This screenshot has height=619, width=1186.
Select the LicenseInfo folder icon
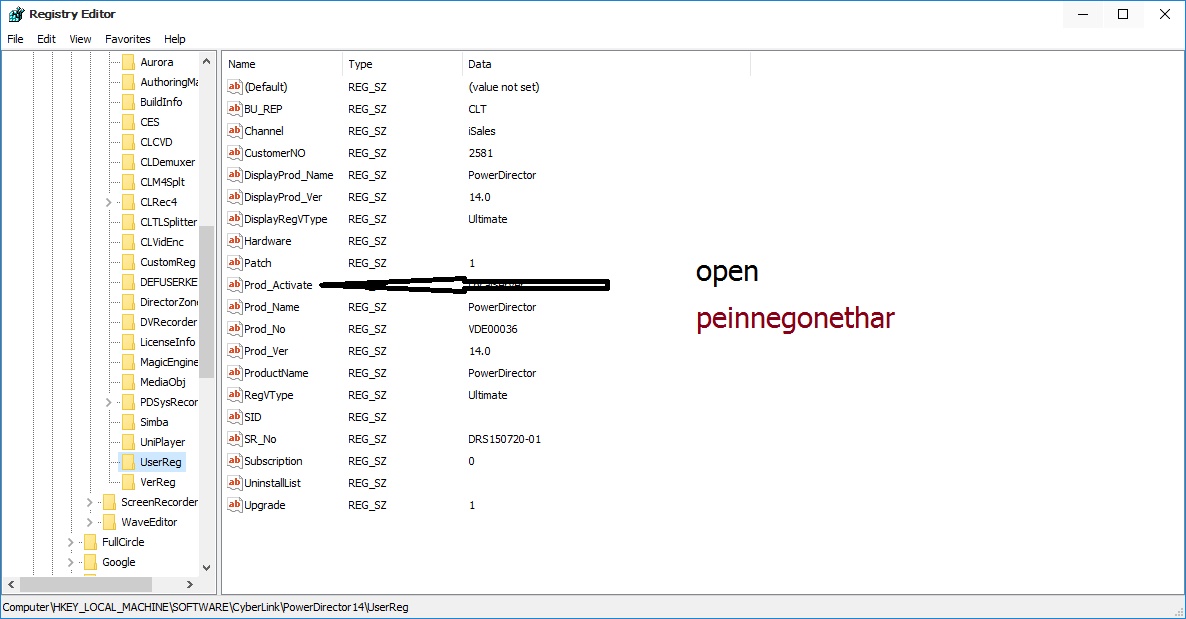129,342
